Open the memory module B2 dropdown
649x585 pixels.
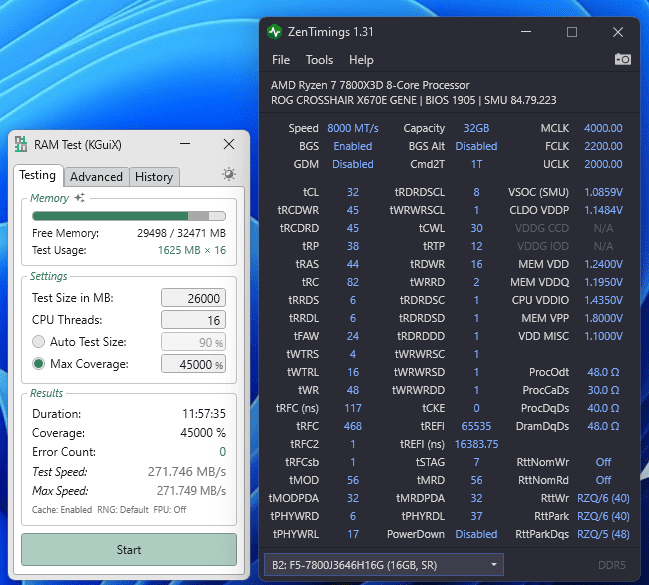(384, 565)
